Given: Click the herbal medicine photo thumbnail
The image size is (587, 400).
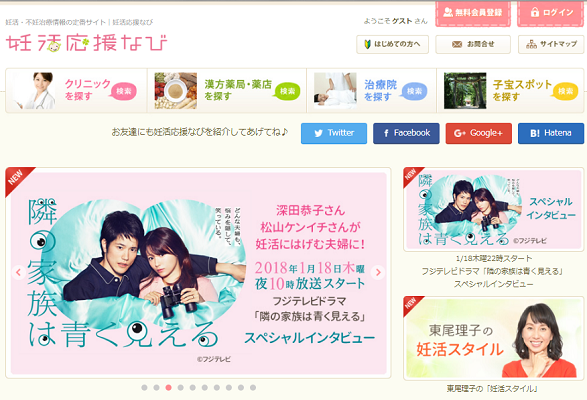Looking at the screenshot, I should tap(176, 91).
